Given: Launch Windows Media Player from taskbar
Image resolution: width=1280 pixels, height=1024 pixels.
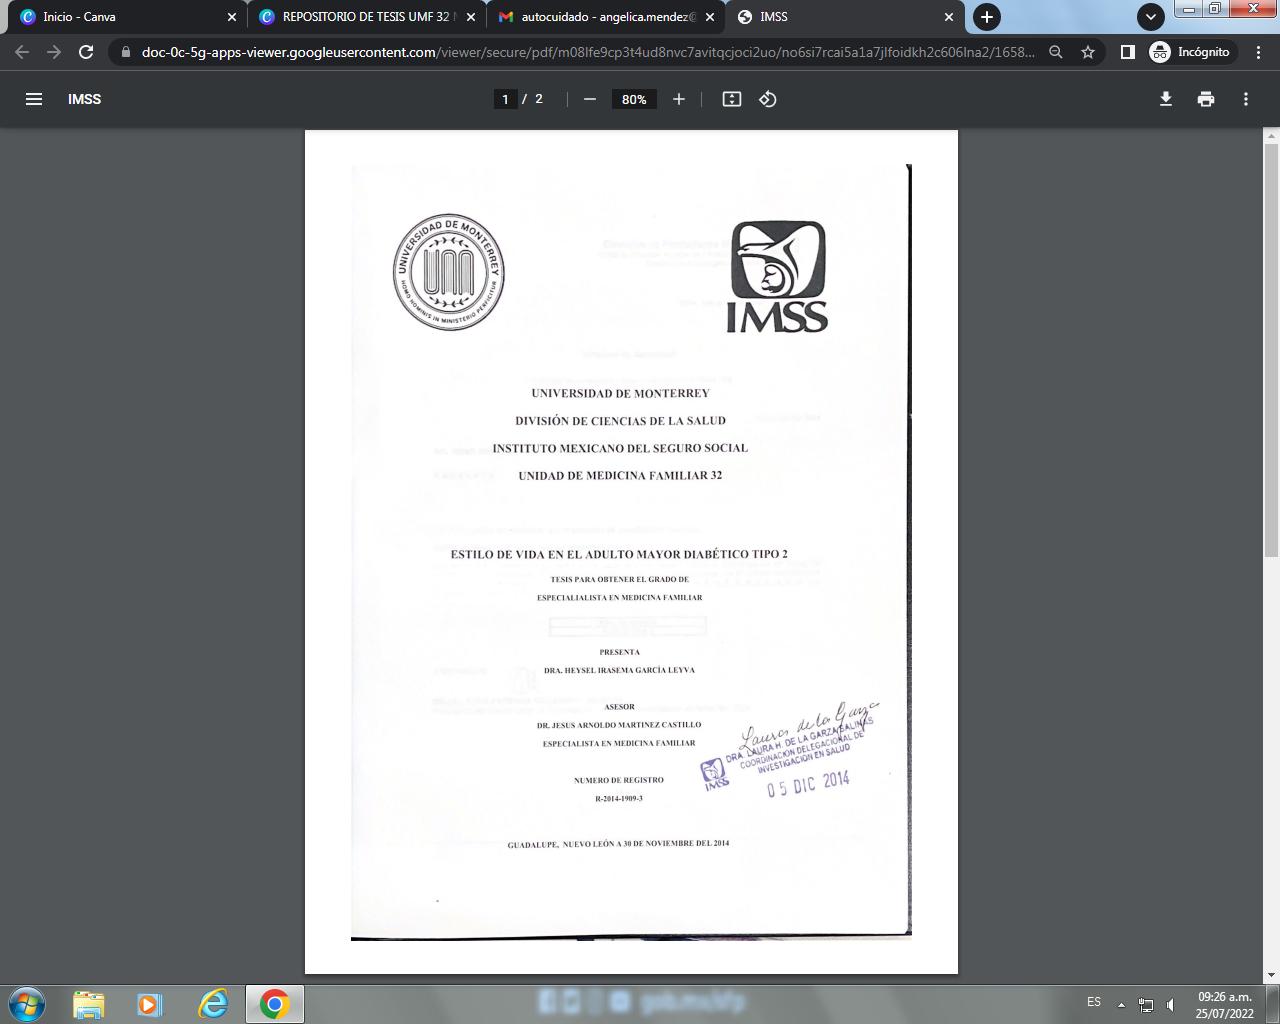Looking at the screenshot, I should point(150,1004).
